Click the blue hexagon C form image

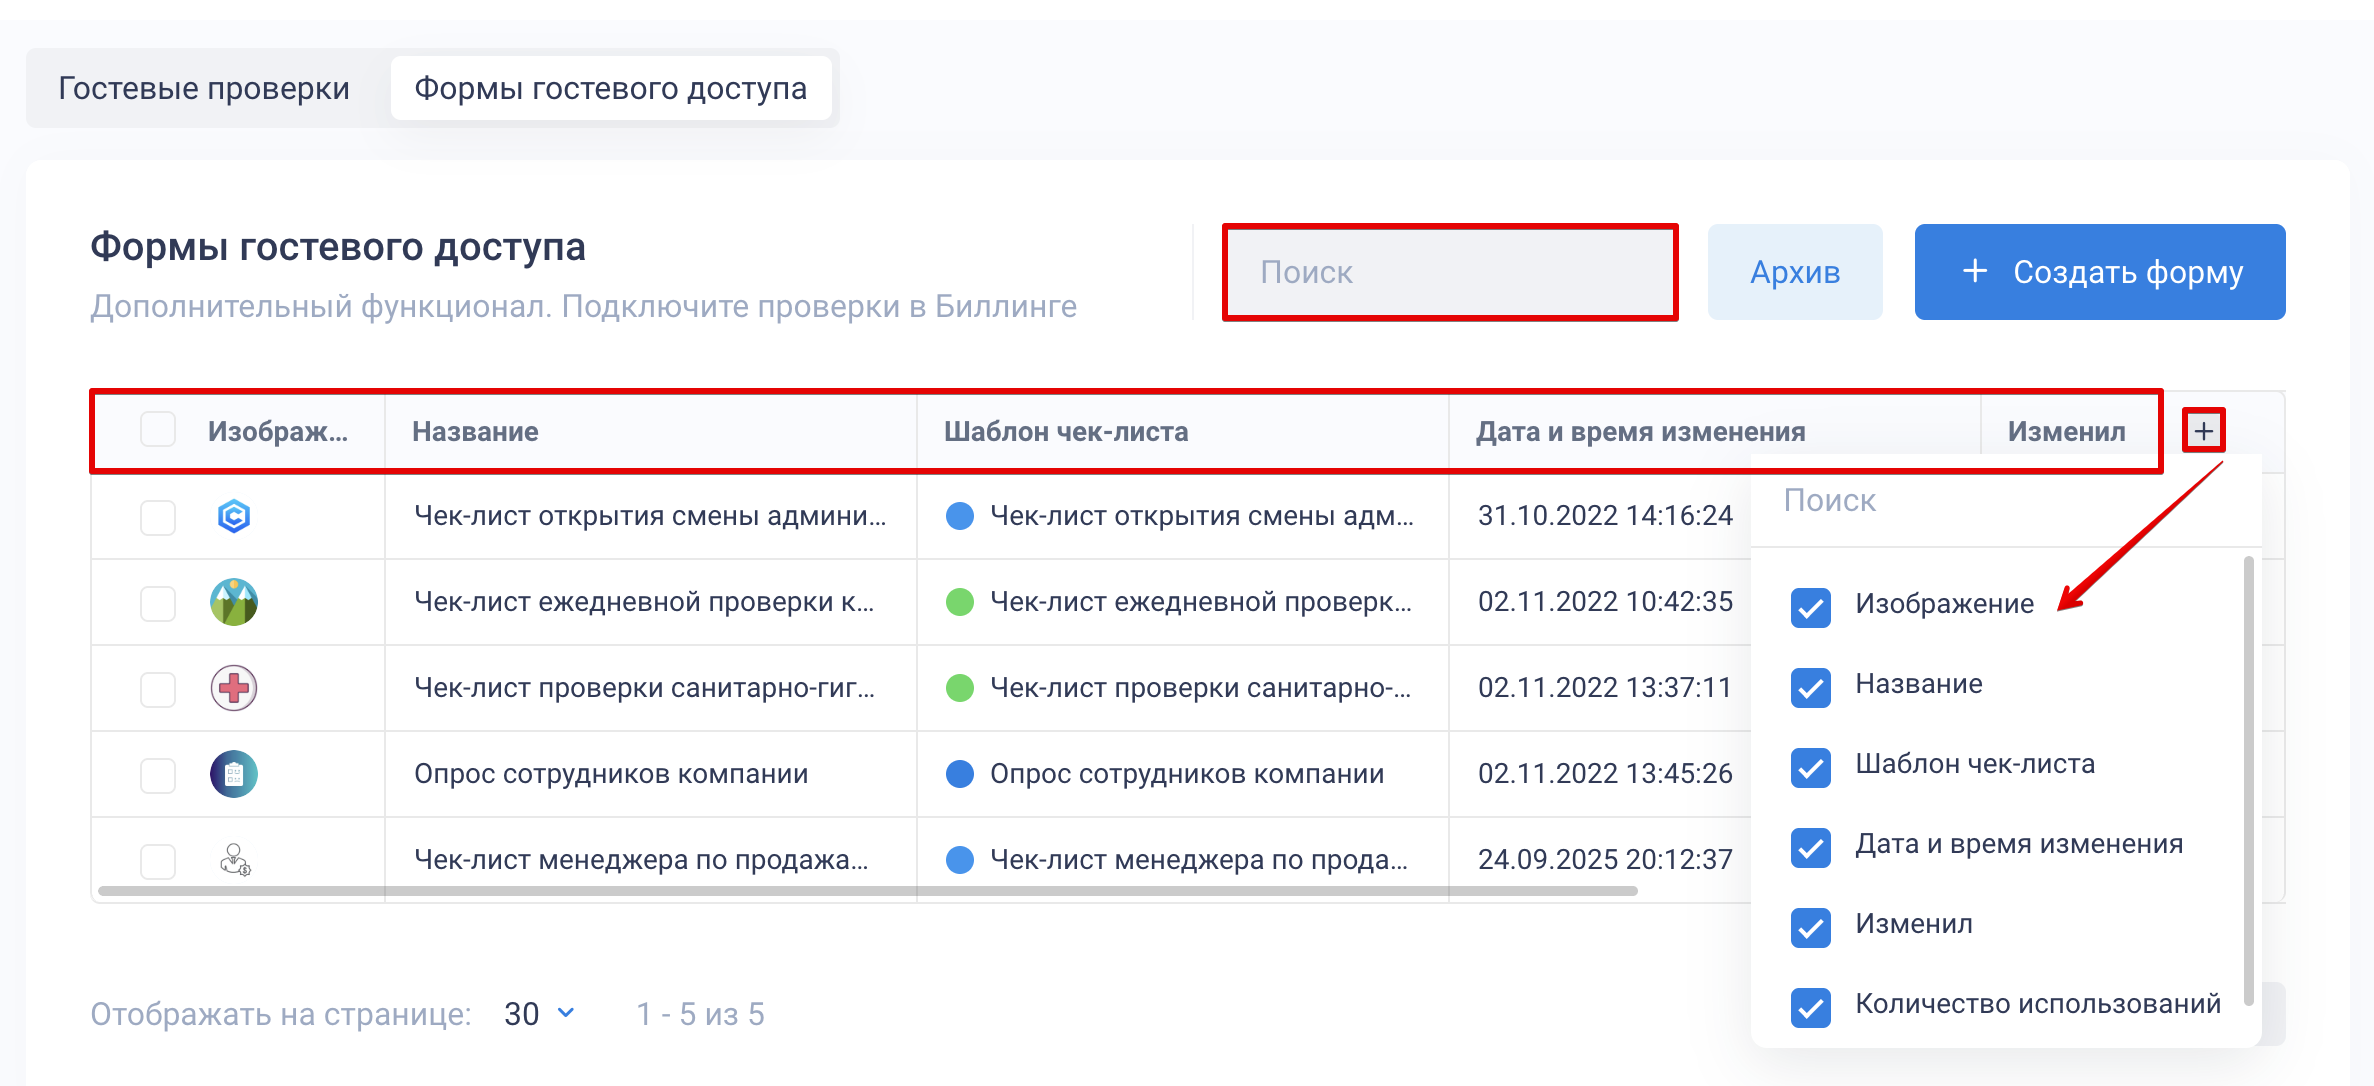[x=234, y=516]
